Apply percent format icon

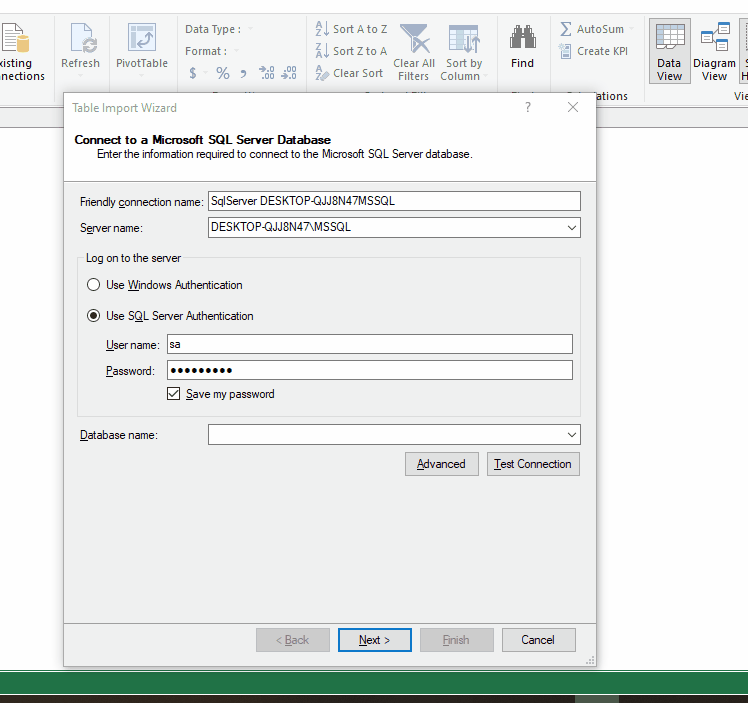[222, 73]
